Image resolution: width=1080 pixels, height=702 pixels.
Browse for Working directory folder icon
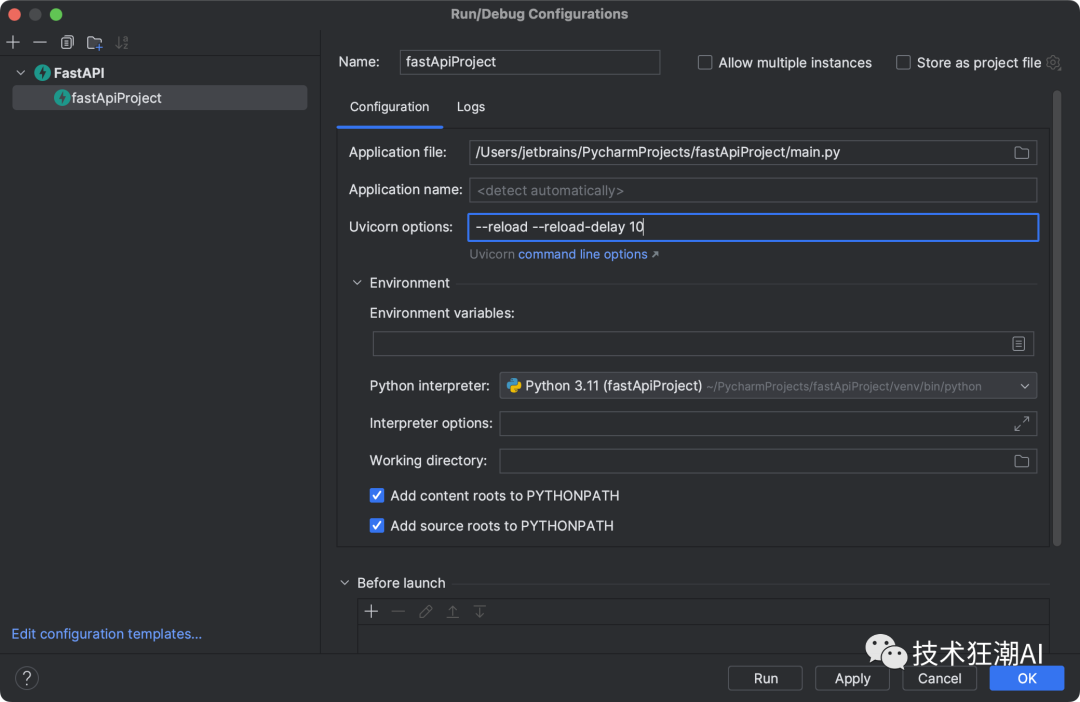pyautogui.click(x=1021, y=461)
